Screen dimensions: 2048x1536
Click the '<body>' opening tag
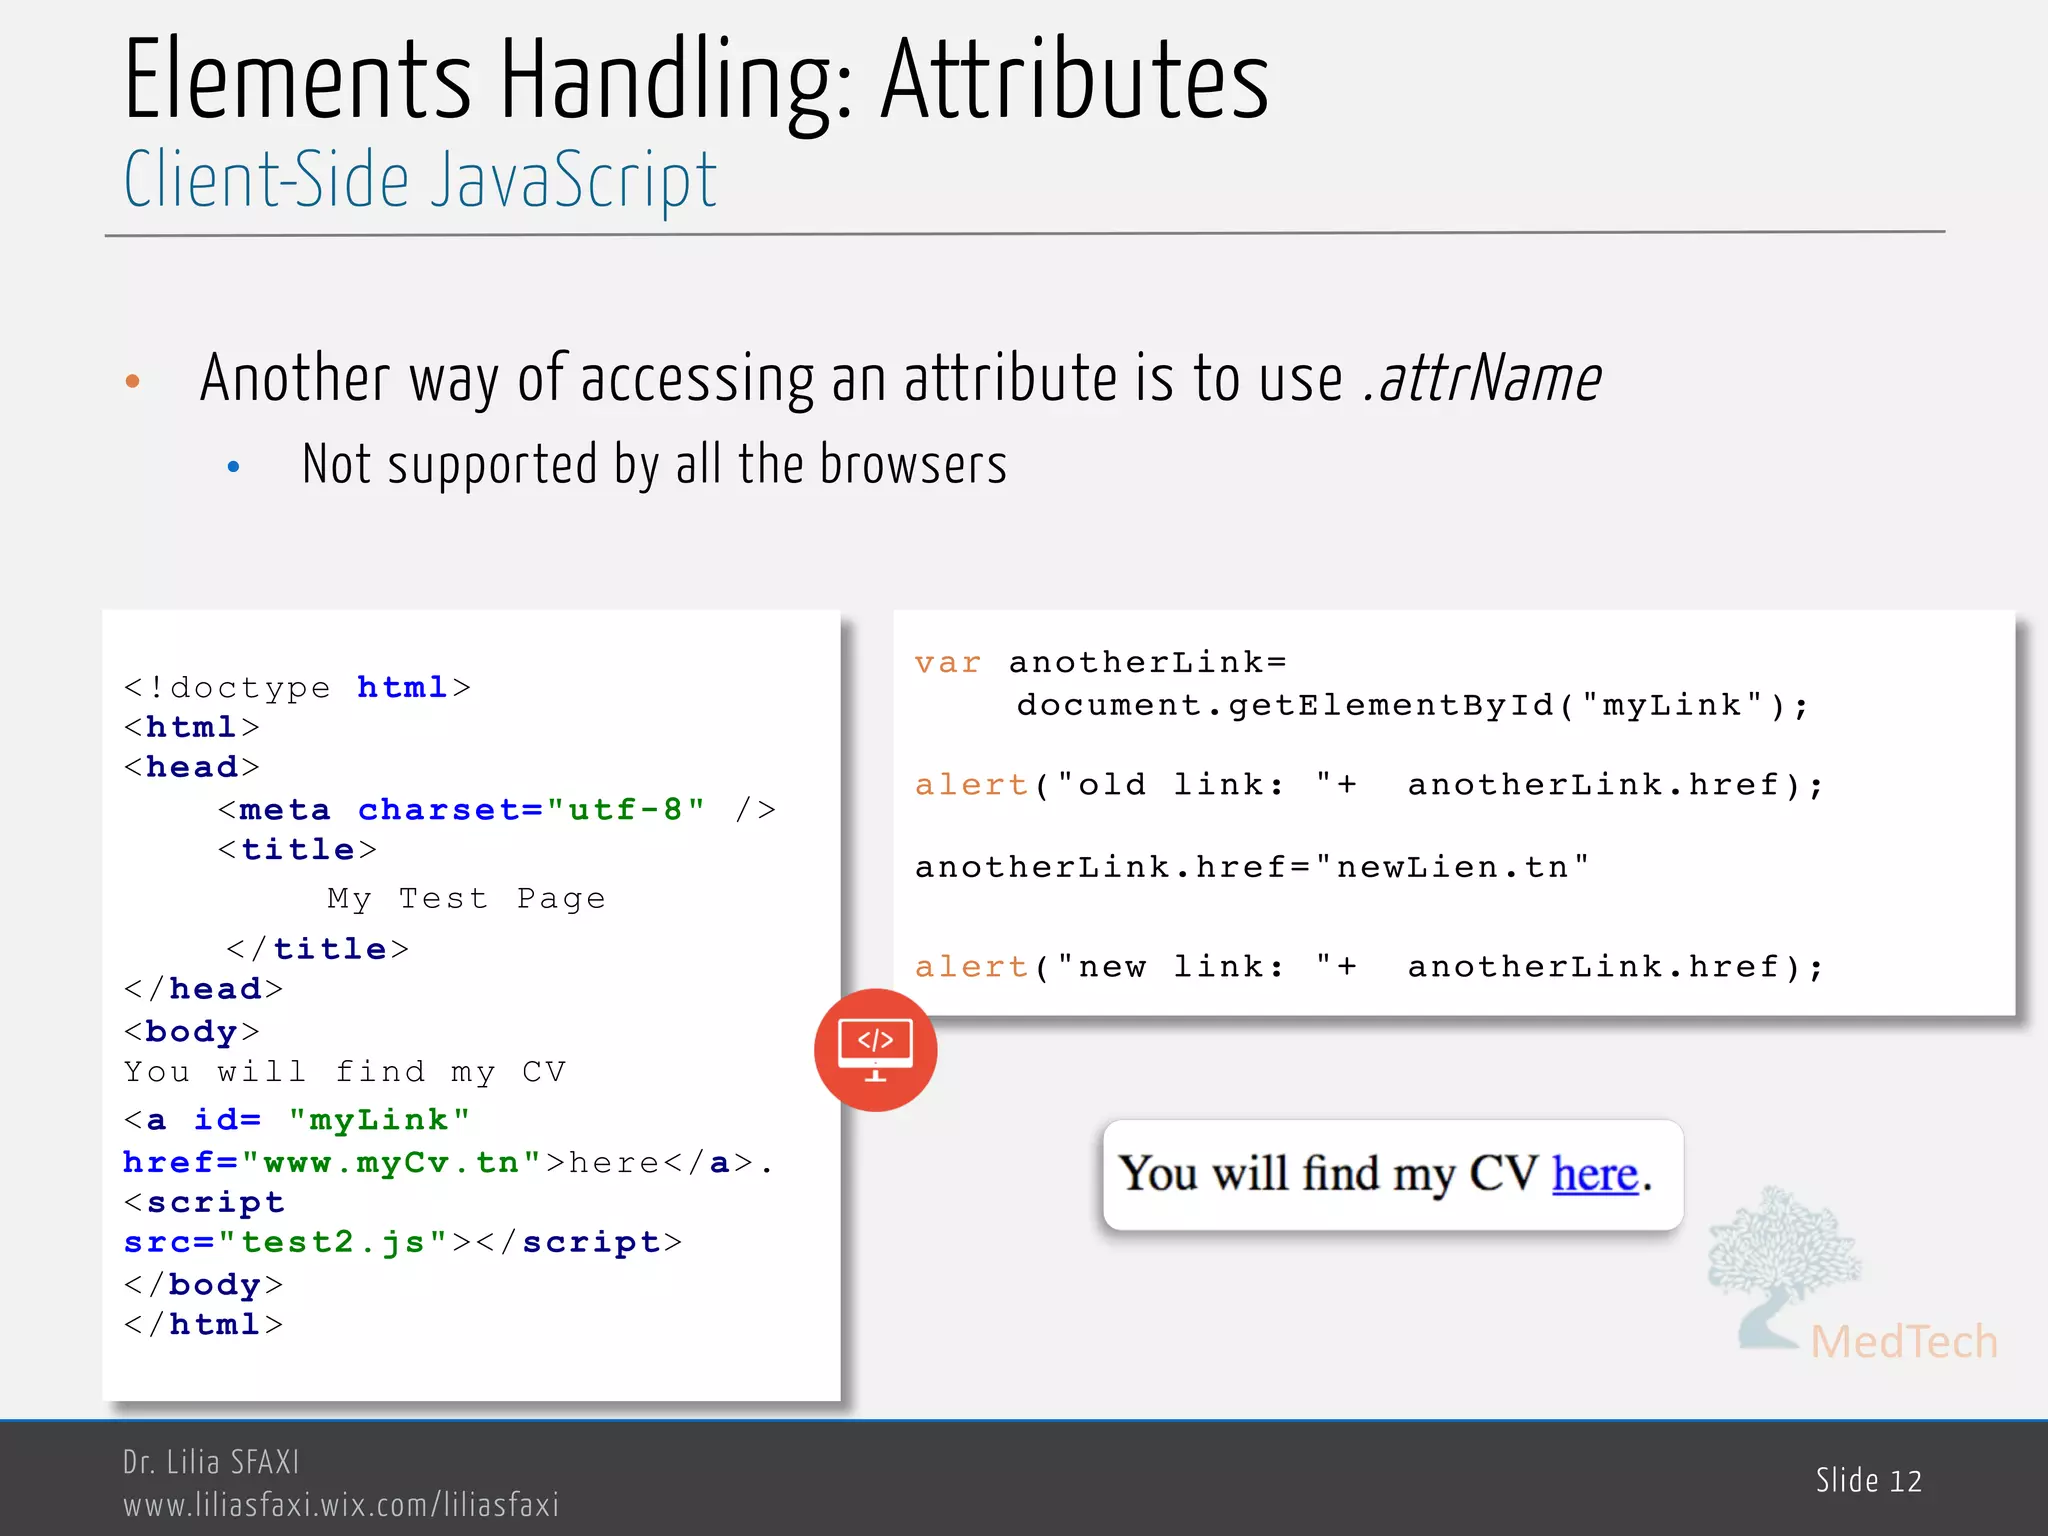click(191, 1031)
